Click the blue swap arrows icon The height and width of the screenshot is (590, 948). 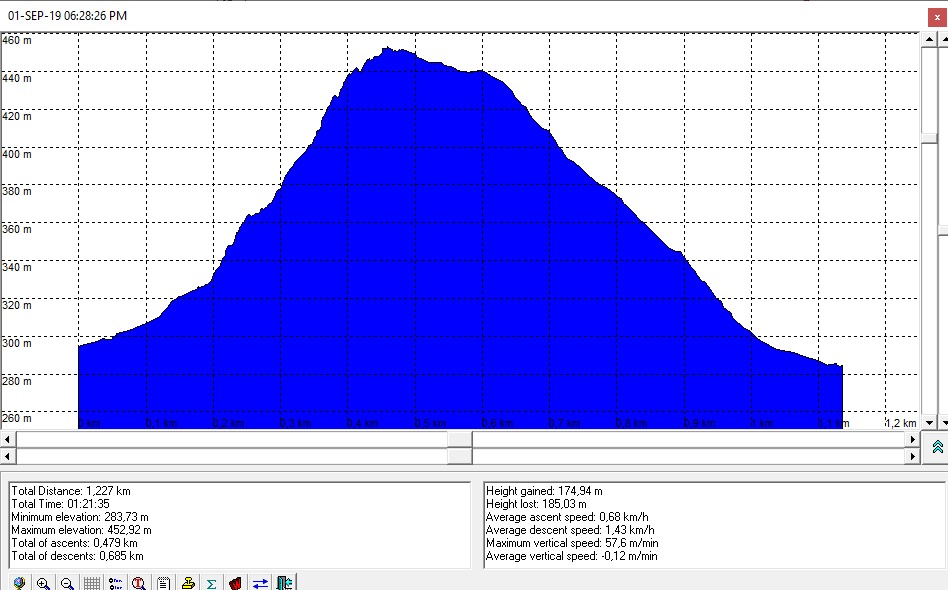coord(260,583)
